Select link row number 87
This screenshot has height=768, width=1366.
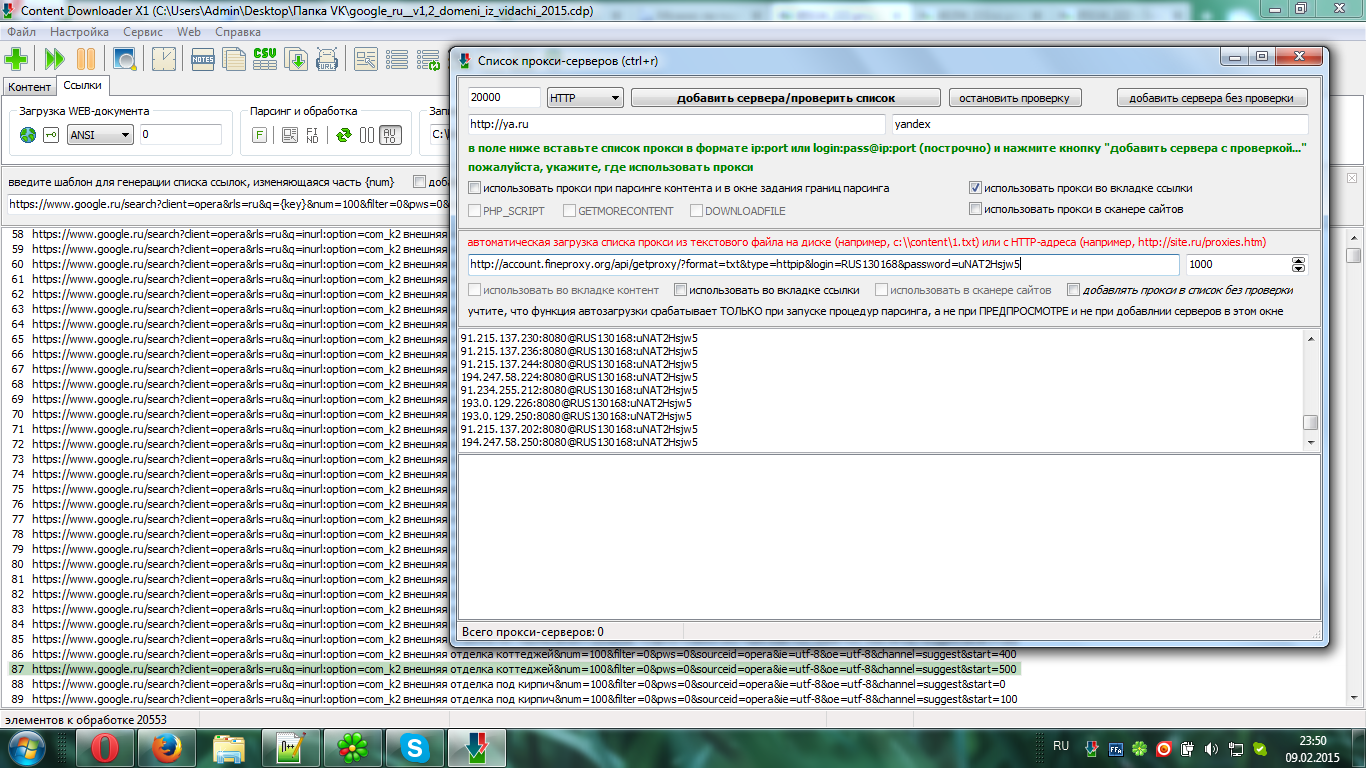point(514,669)
